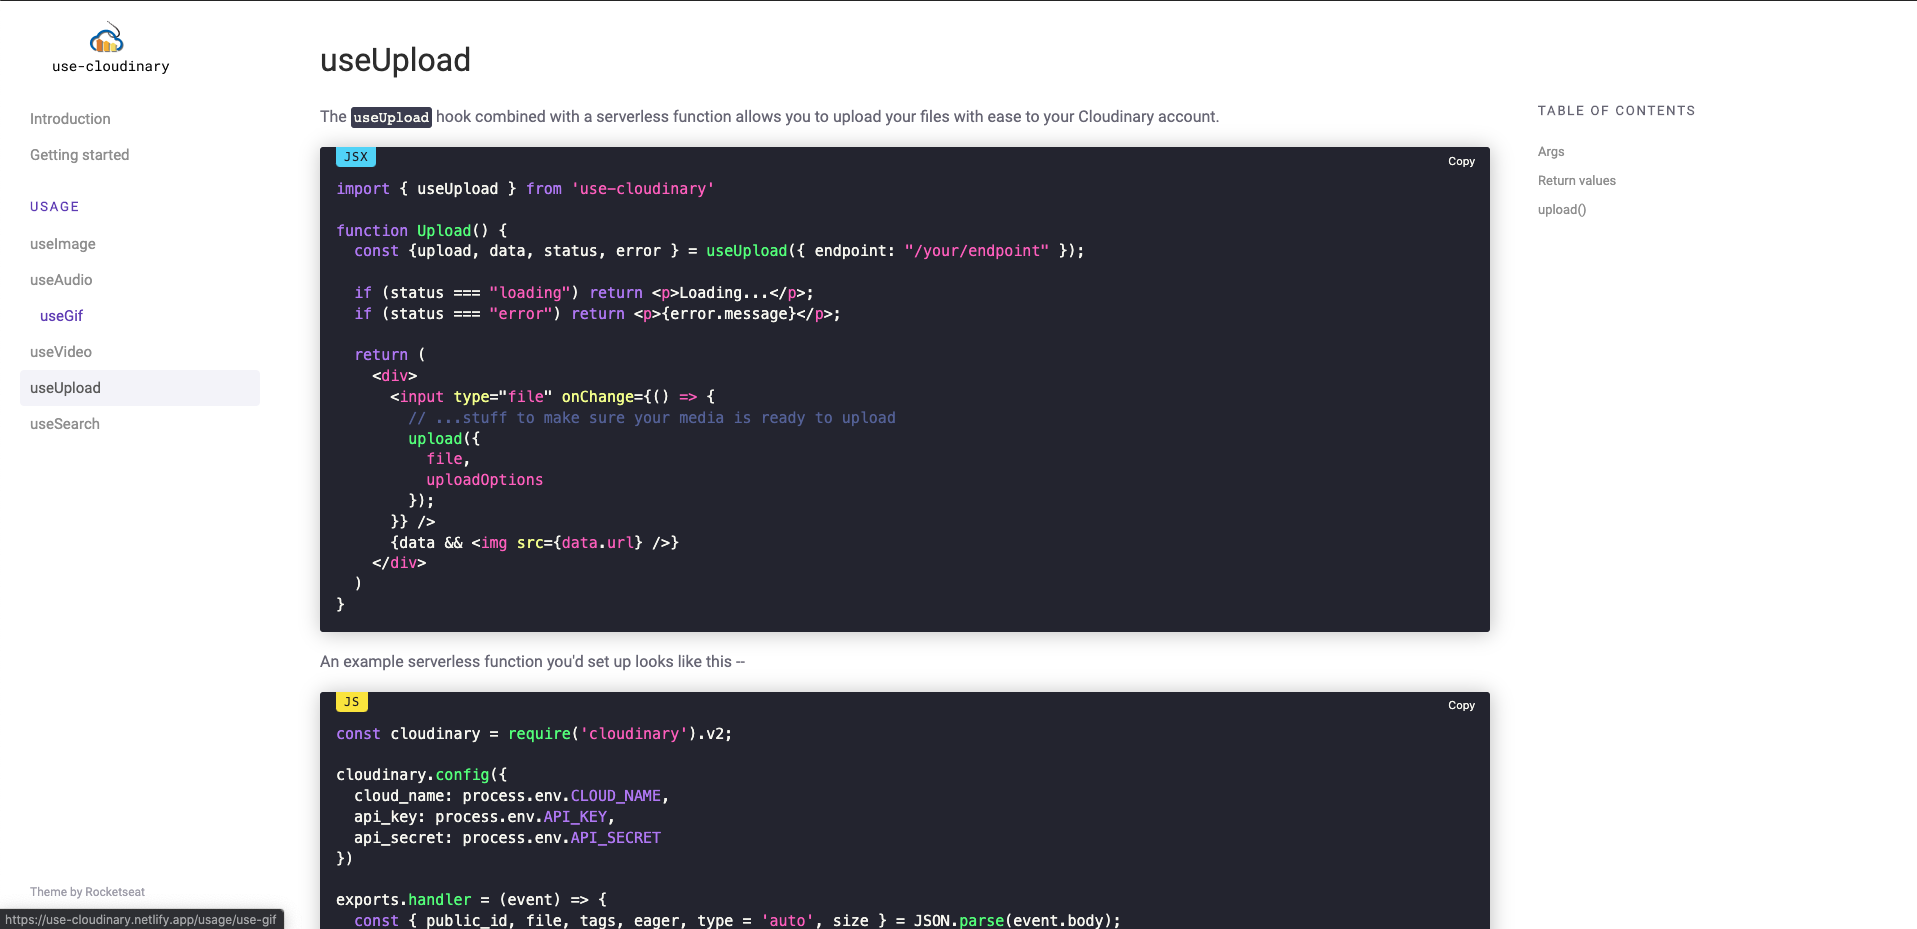The width and height of the screenshot is (1917, 929).
Task: Select useUpload in the sidebar
Action: 140,388
